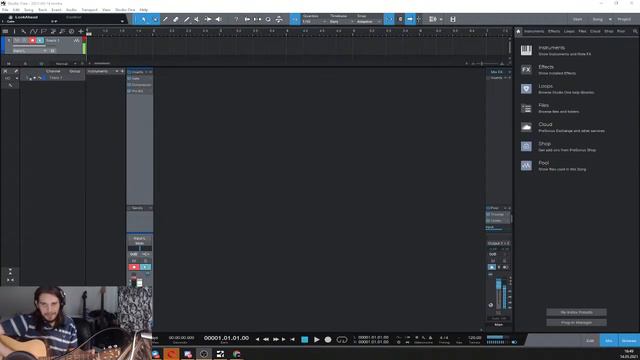The height and width of the screenshot is (360, 640).
Task: Open the track Inspector (i) icon
Action: [14, 31]
